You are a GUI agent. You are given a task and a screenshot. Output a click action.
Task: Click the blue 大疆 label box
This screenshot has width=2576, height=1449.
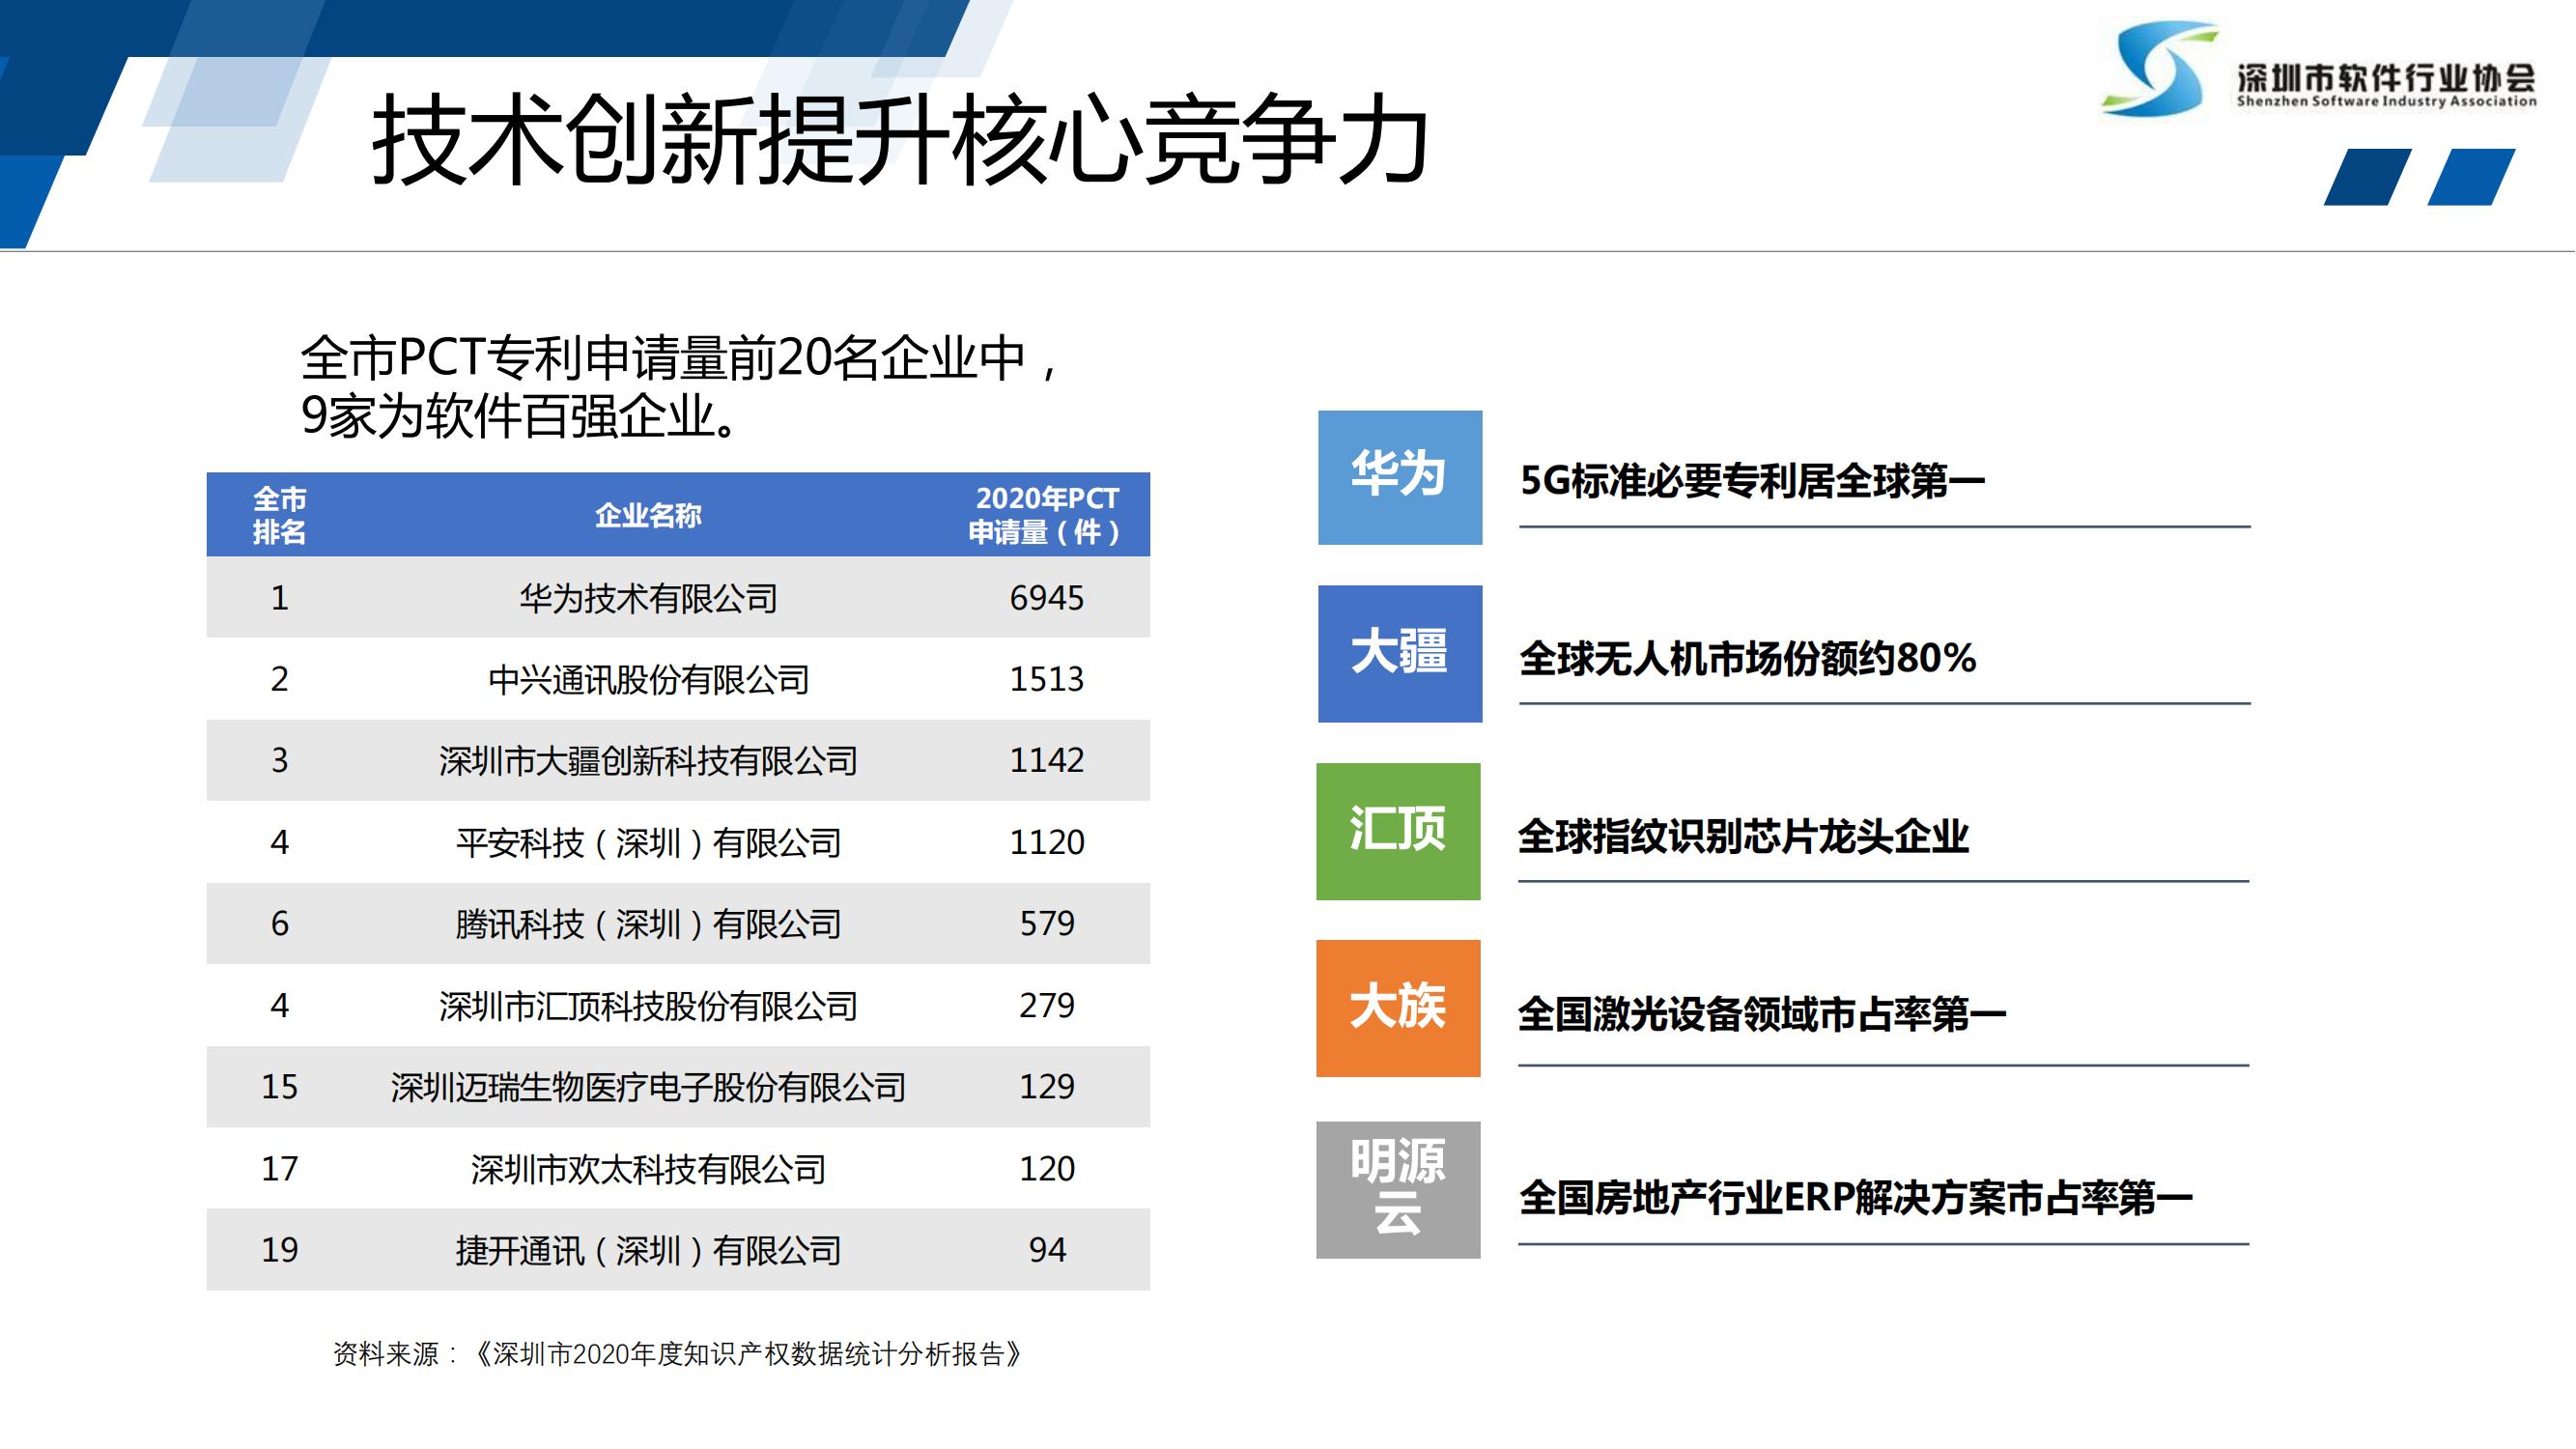click(x=1400, y=654)
